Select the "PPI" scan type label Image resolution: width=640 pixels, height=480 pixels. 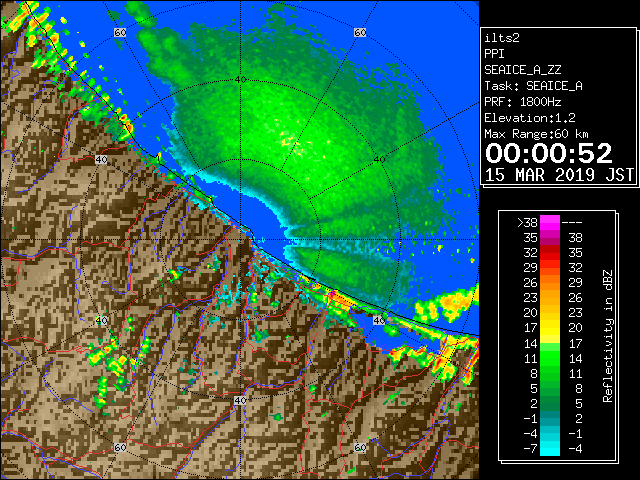coord(494,54)
